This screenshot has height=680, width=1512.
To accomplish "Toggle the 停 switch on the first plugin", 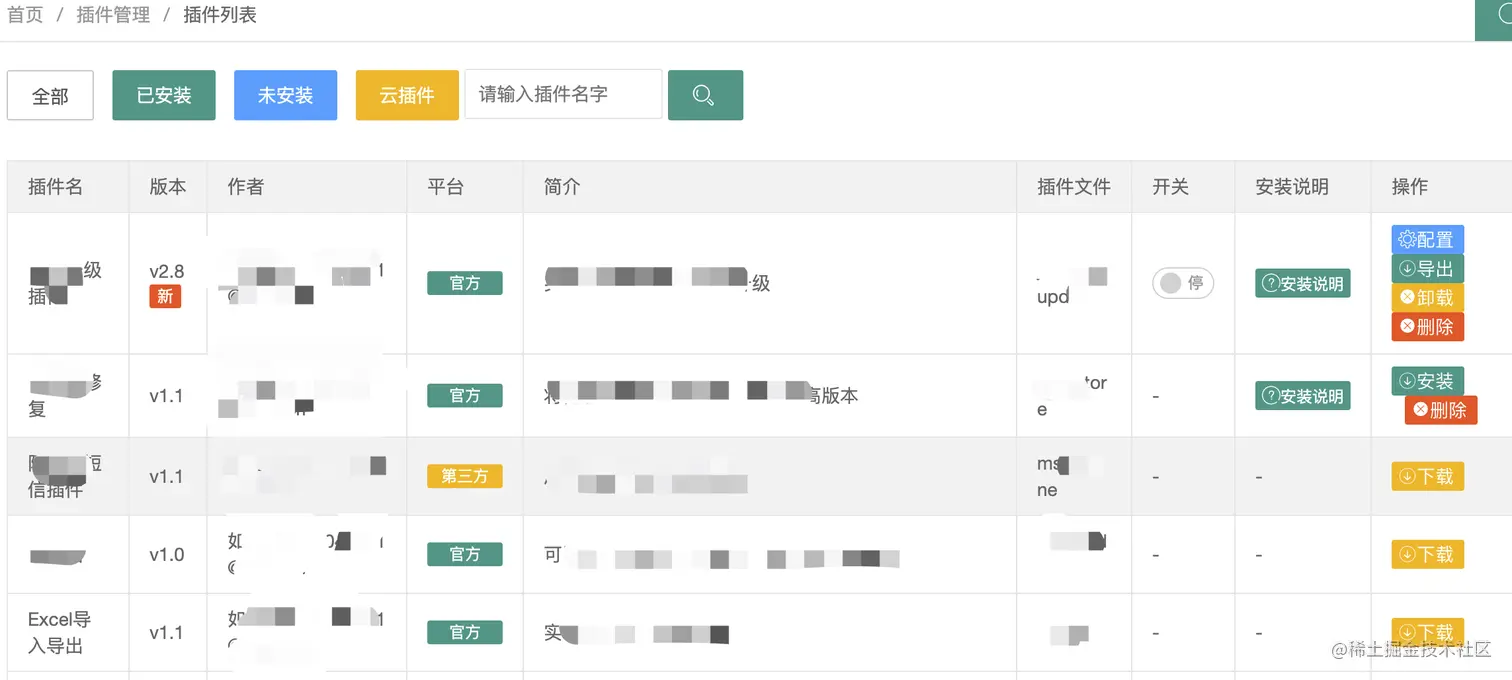I will [1183, 283].
